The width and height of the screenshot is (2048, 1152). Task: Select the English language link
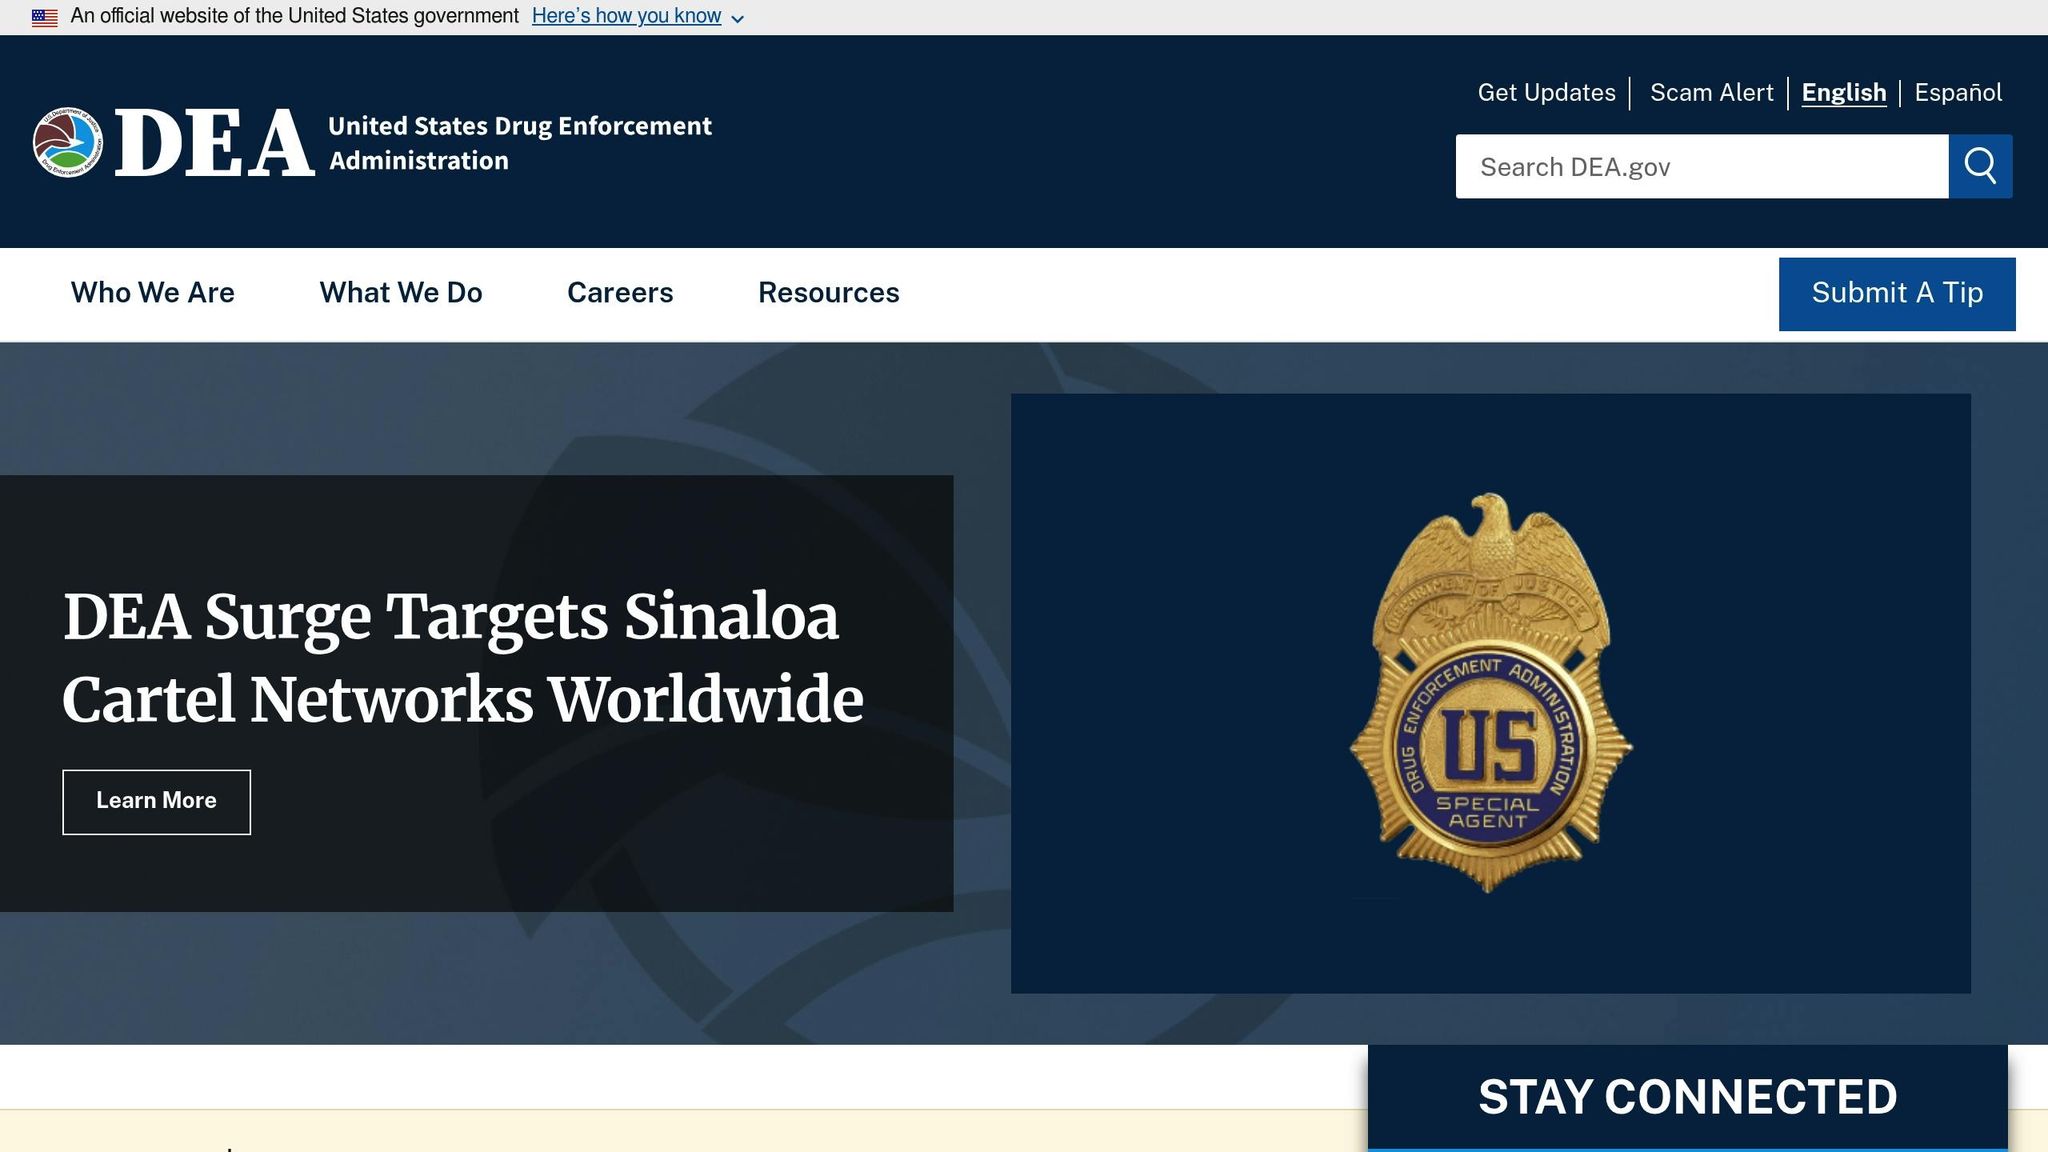(1844, 91)
